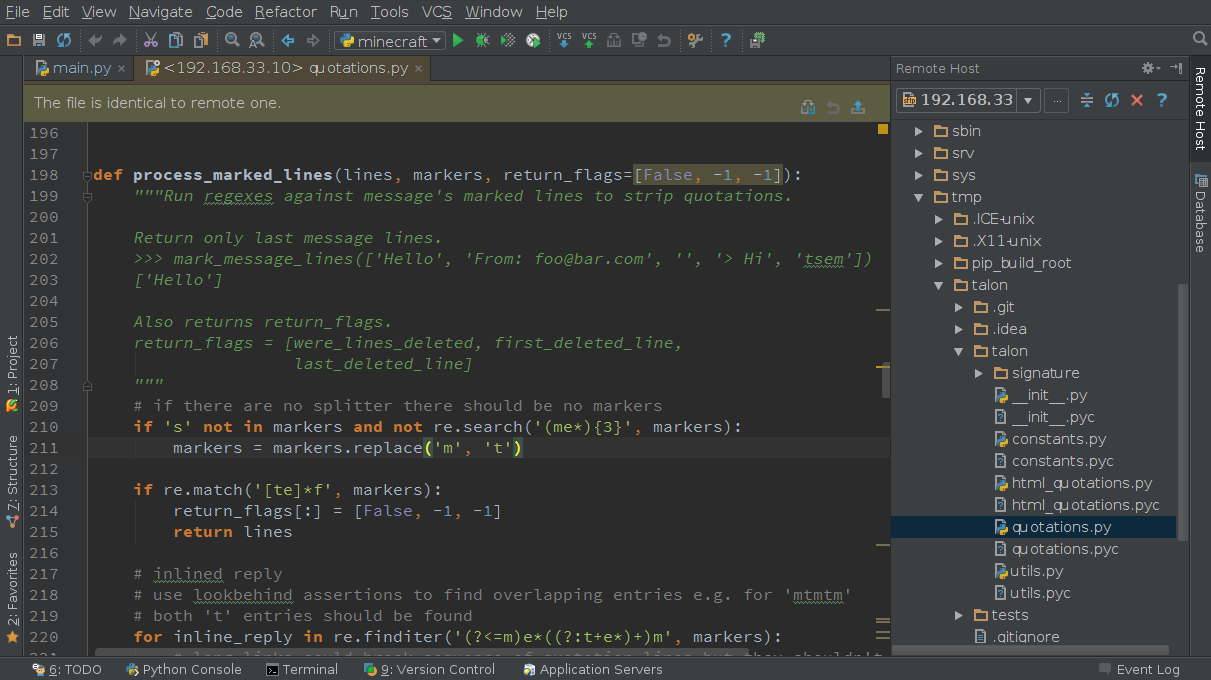Open the Refactor menu
This screenshot has height=680, width=1211.
(285, 12)
